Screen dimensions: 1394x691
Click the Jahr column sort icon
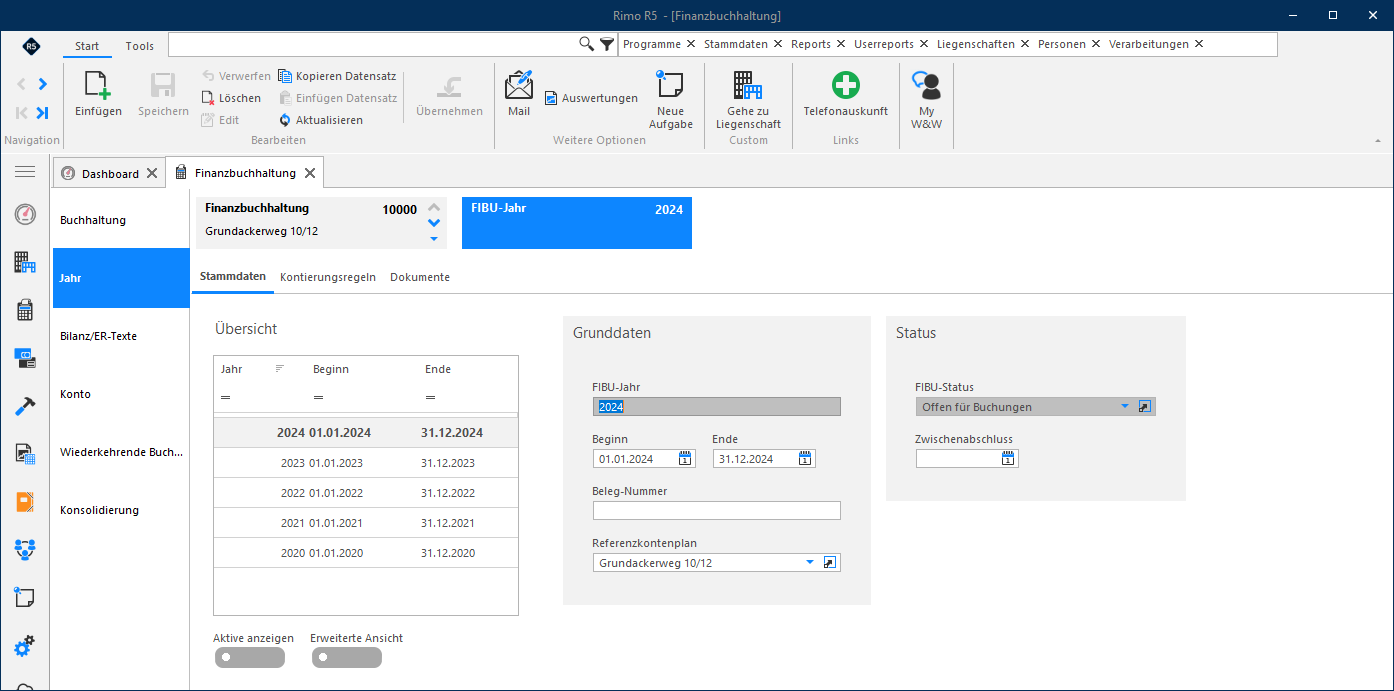(280, 369)
